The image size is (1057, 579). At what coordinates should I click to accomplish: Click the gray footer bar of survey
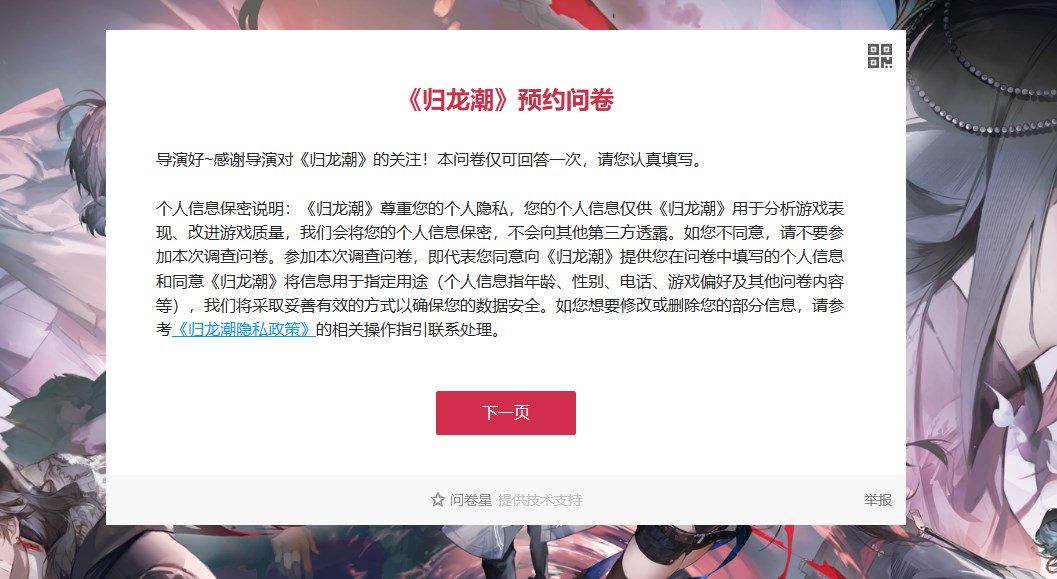506,500
